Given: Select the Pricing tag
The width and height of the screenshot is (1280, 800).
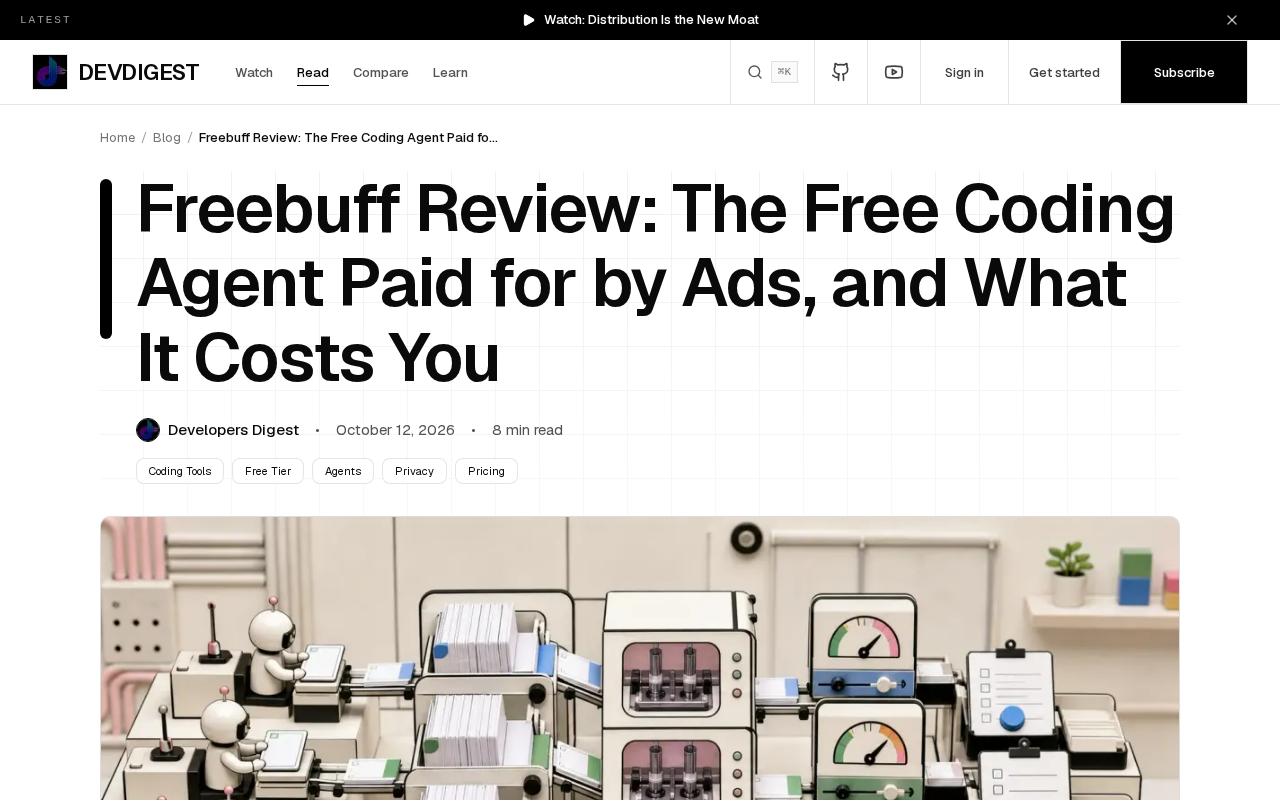Looking at the screenshot, I should [486, 471].
